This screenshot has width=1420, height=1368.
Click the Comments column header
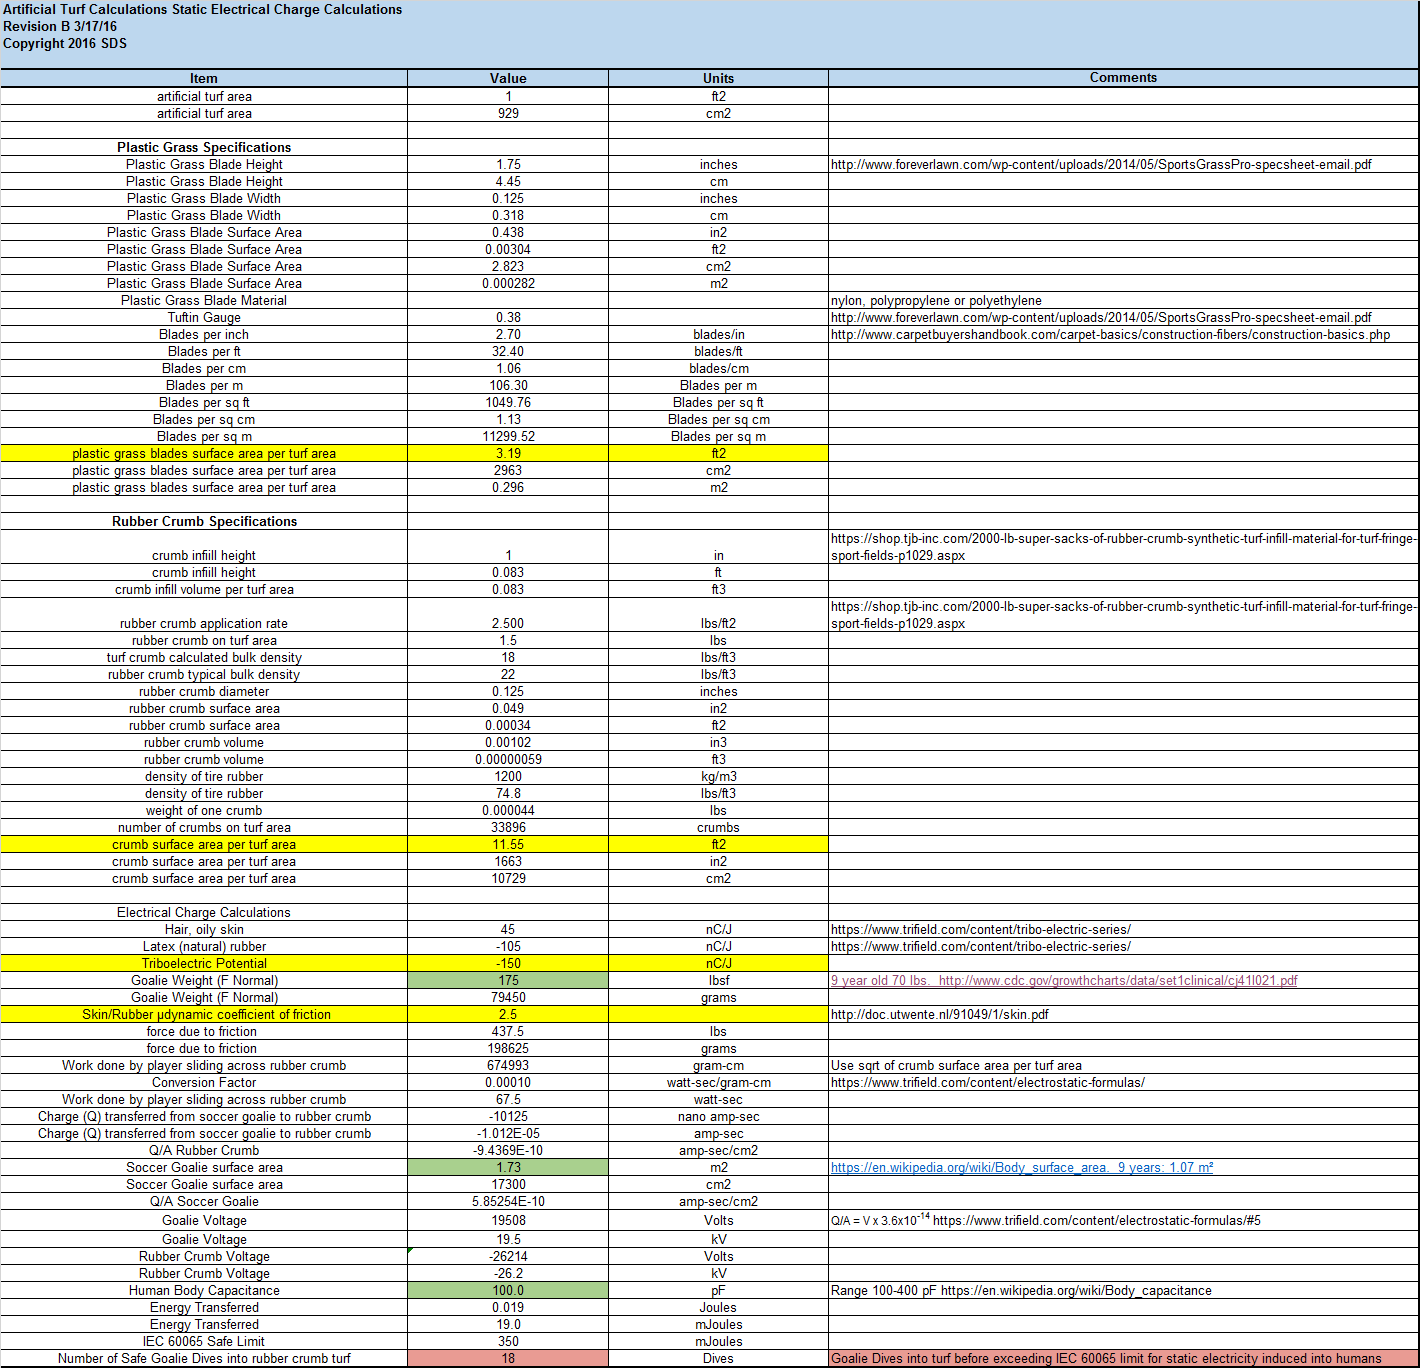[x=1123, y=78]
